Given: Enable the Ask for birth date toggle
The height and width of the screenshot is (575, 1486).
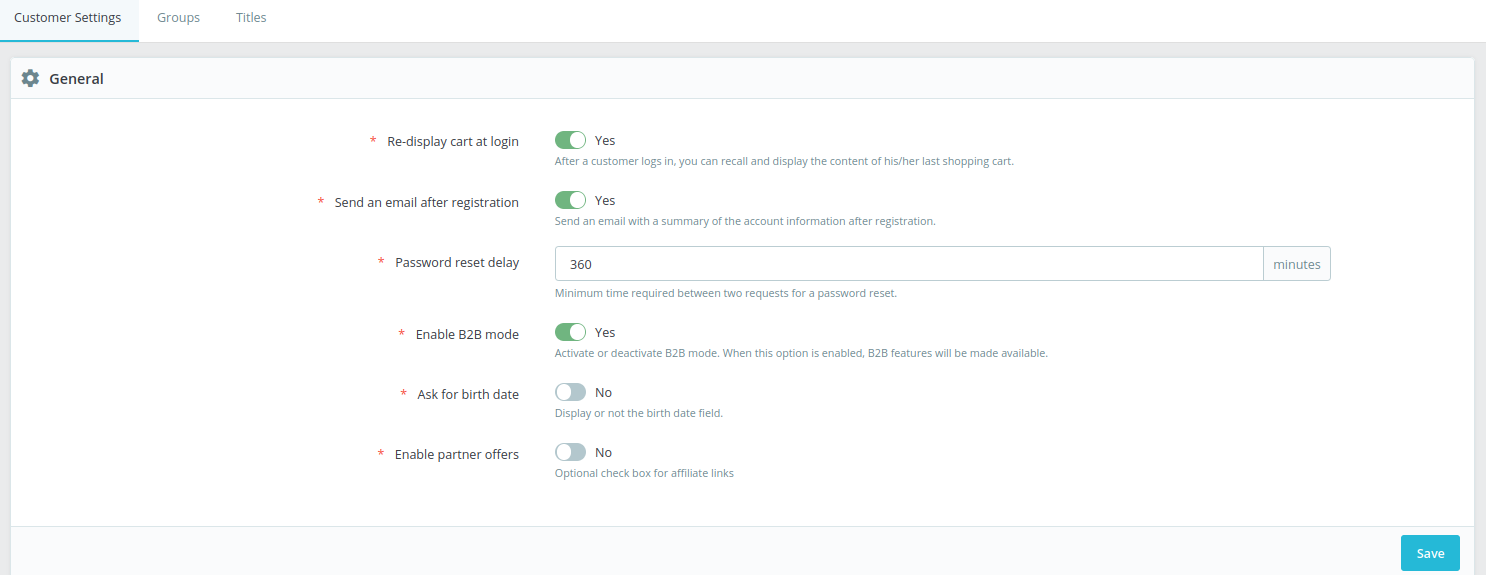Looking at the screenshot, I should click(570, 392).
